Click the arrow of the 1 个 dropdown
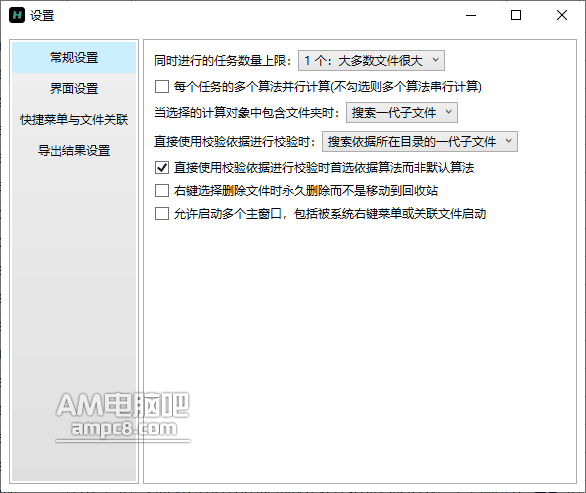 [435, 60]
